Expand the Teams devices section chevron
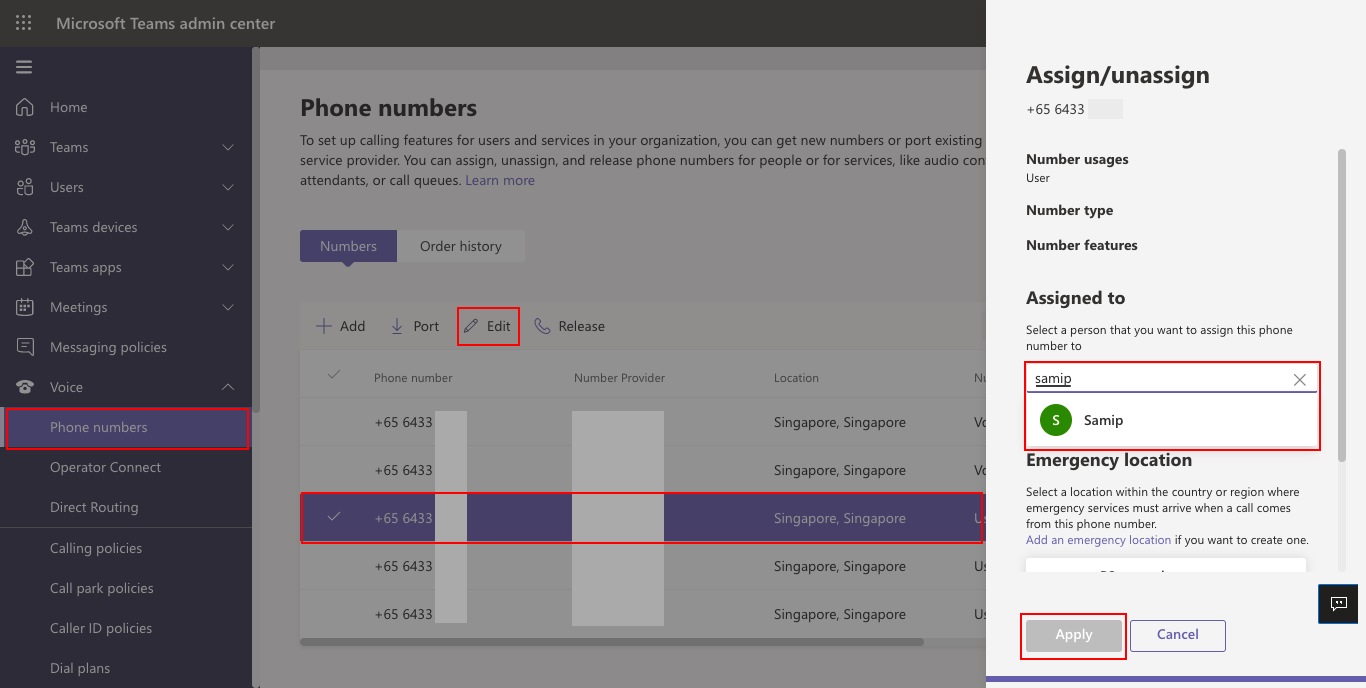1366x688 pixels. pyautogui.click(x=228, y=227)
